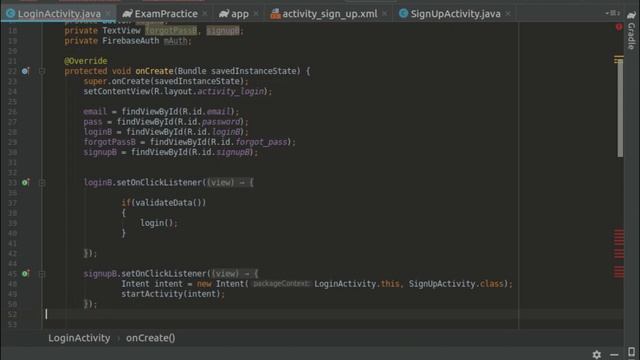Click onCreate() in the breadcrumb bar
This screenshot has width=640, height=360.
[x=151, y=338]
